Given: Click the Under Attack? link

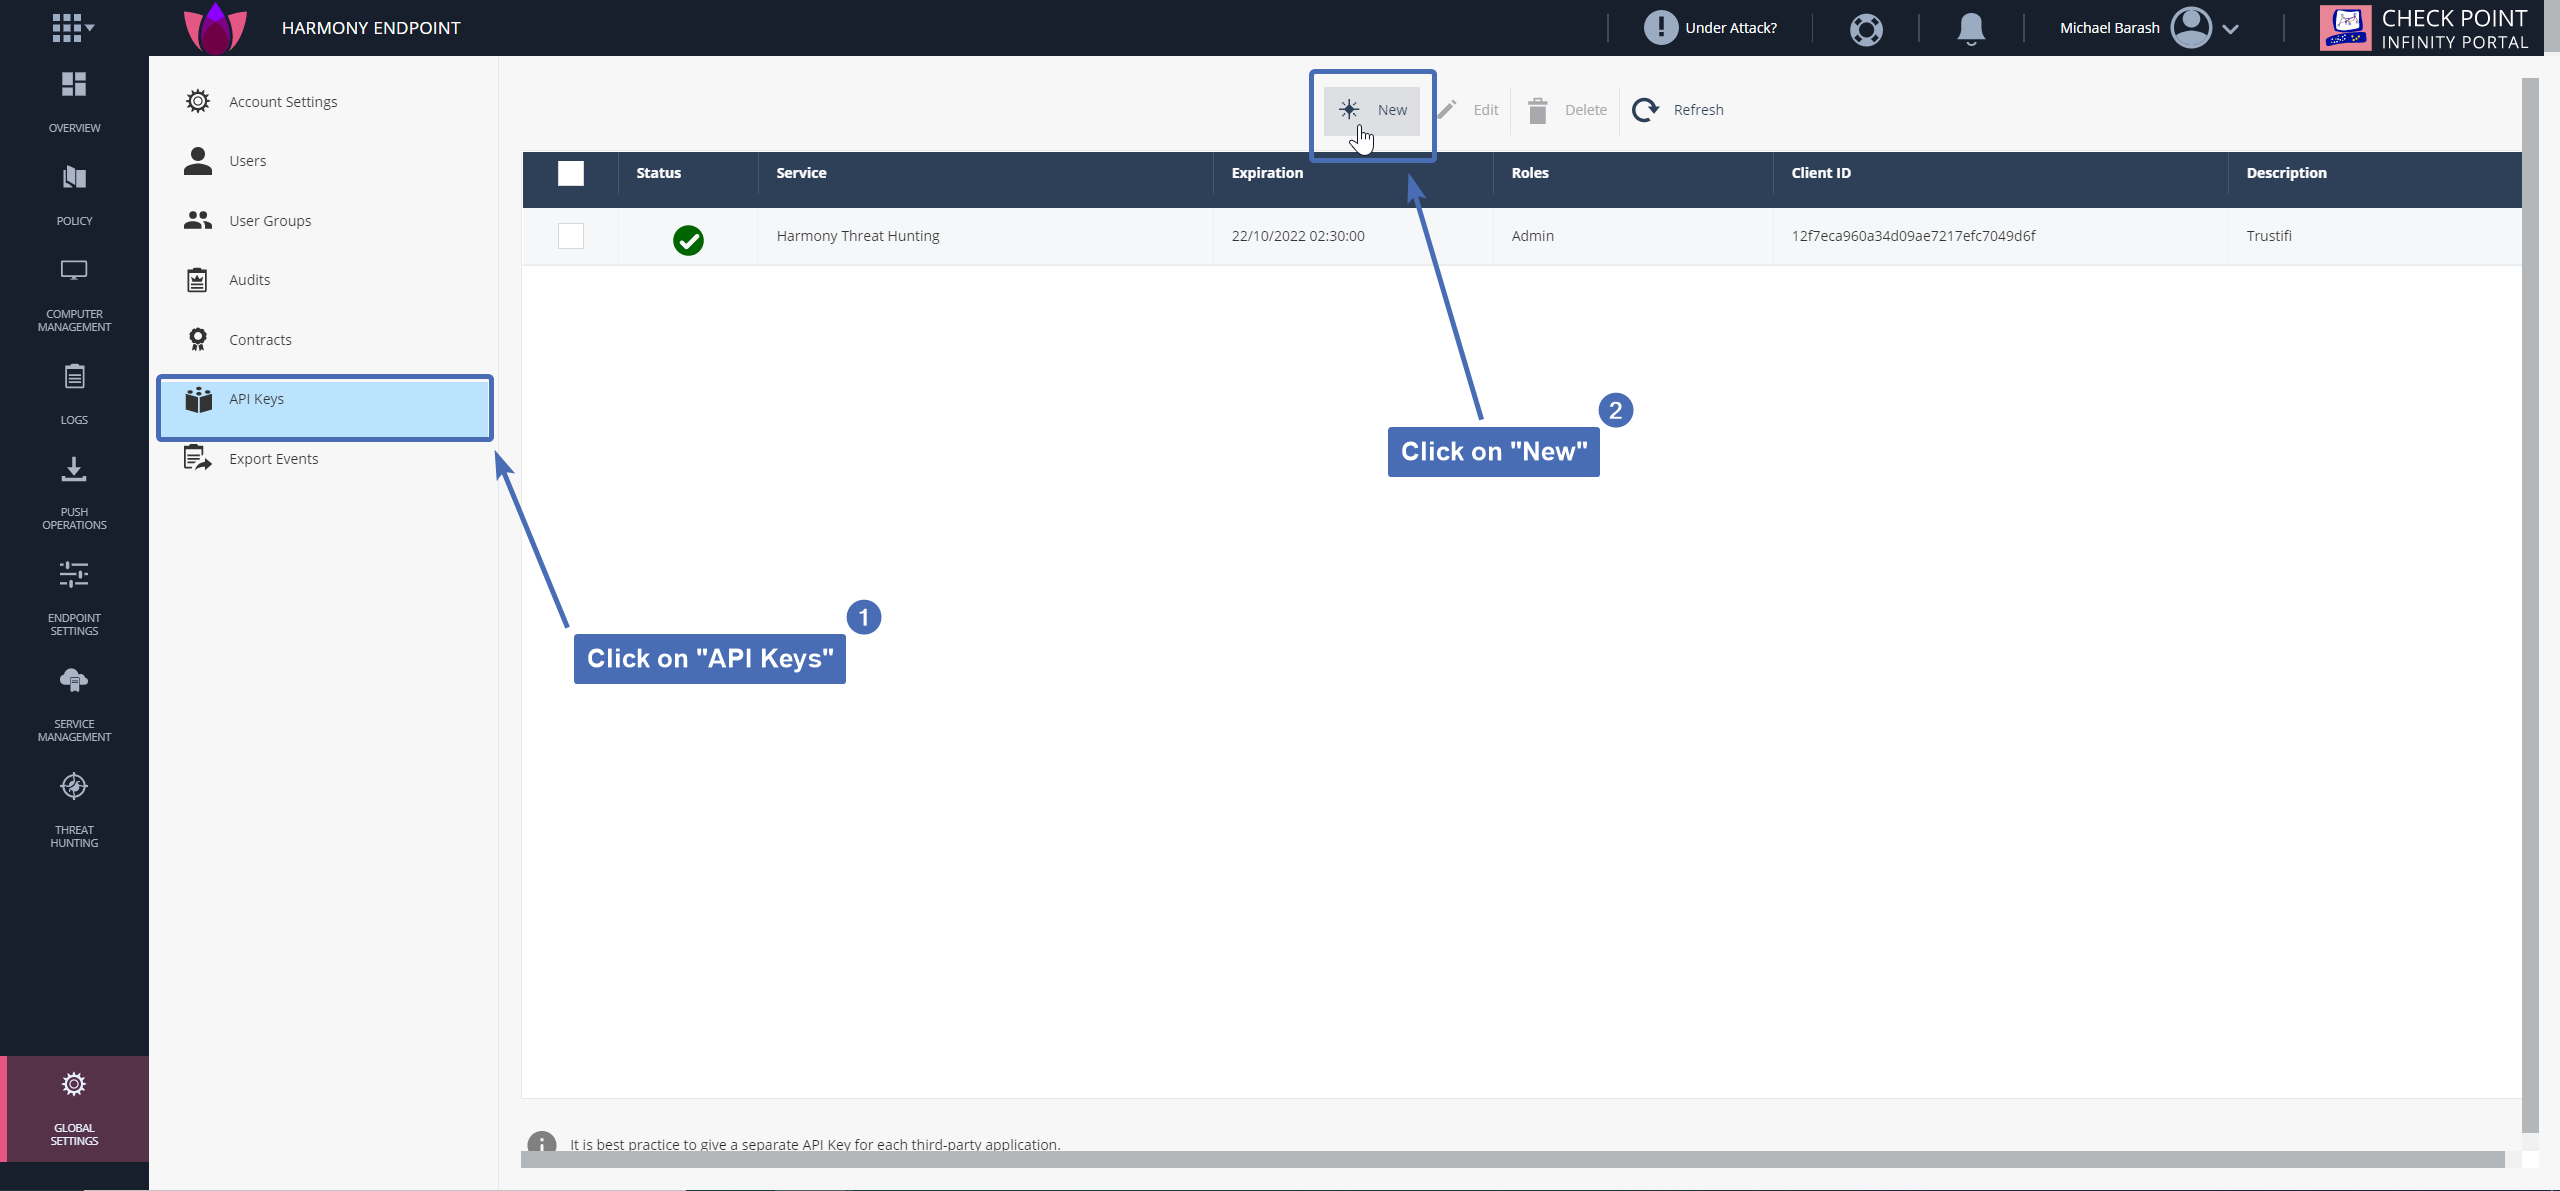Looking at the screenshot, I should point(1731,28).
